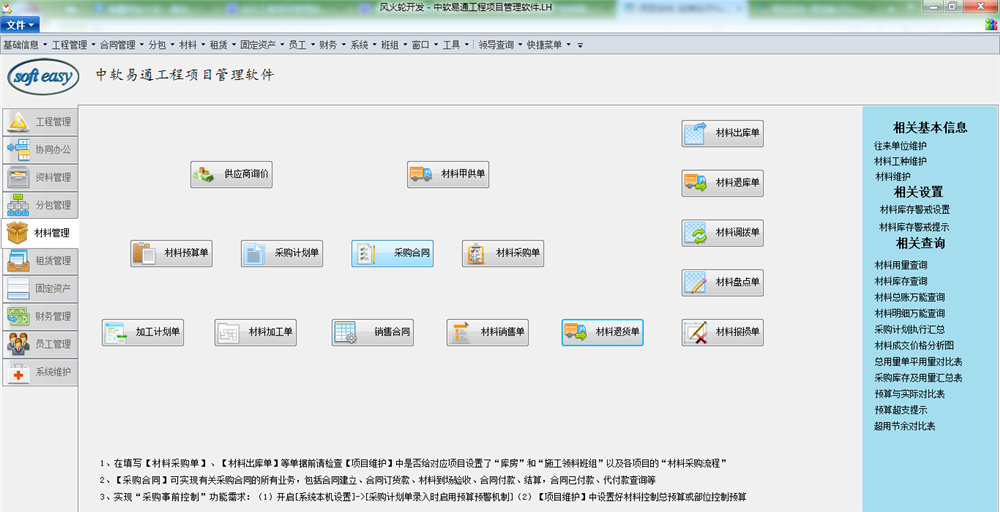The height and width of the screenshot is (512, 1000).
Task: Open the 系统 menu
Action: (364, 45)
